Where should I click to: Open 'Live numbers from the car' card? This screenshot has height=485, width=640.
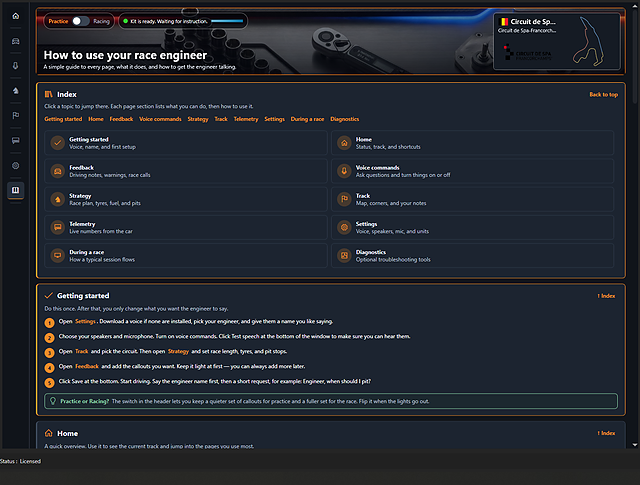tap(186, 227)
